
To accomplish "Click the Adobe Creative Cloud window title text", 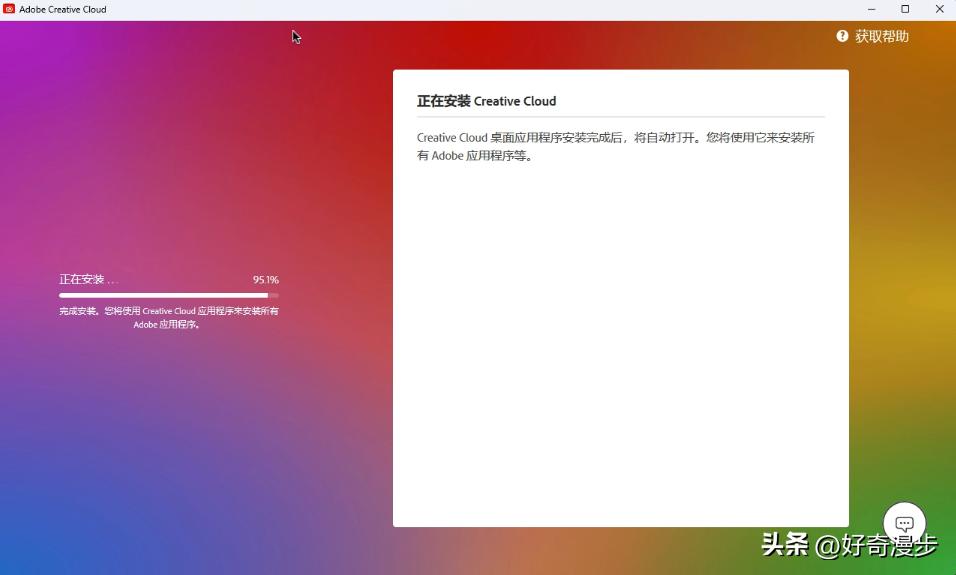I will pyautogui.click(x=63, y=9).
